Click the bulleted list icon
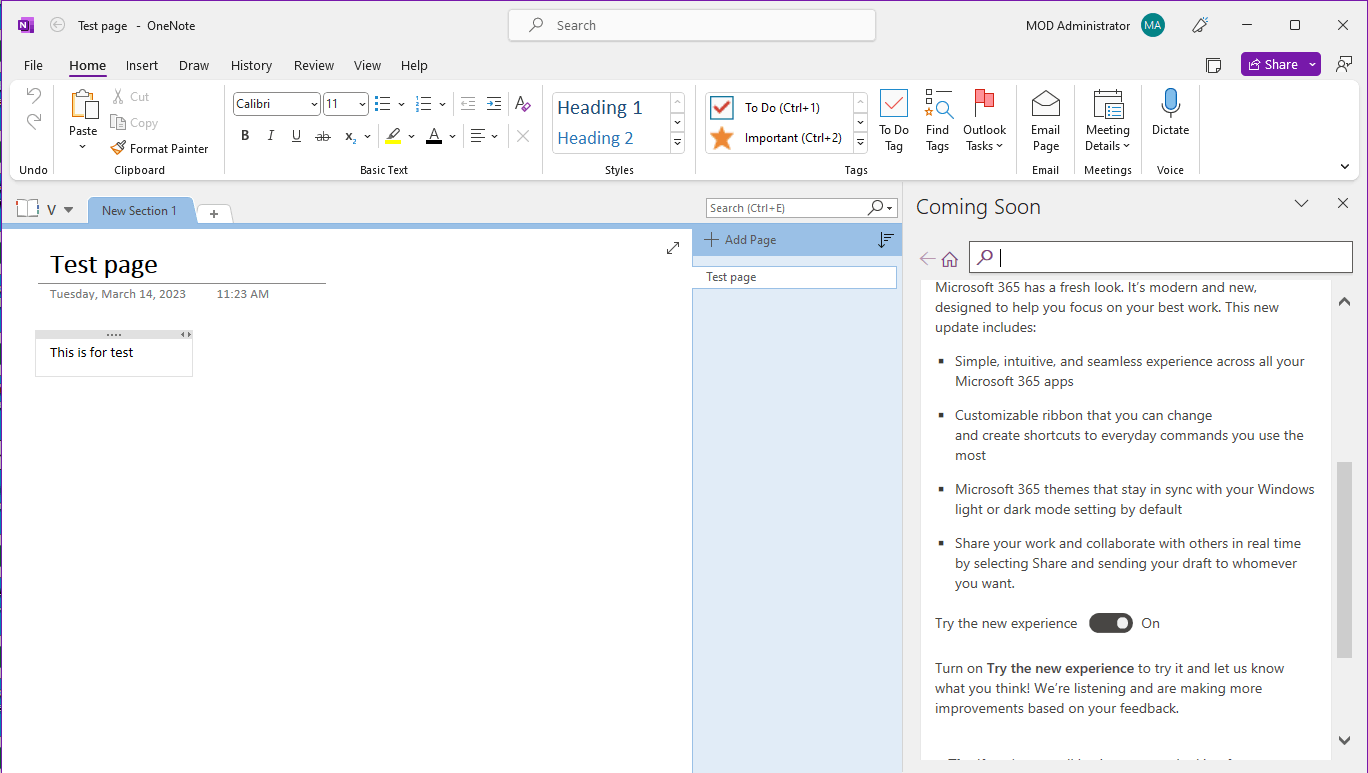Image resolution: width=1368 pixels, height=773 pixels. point(382,104)
